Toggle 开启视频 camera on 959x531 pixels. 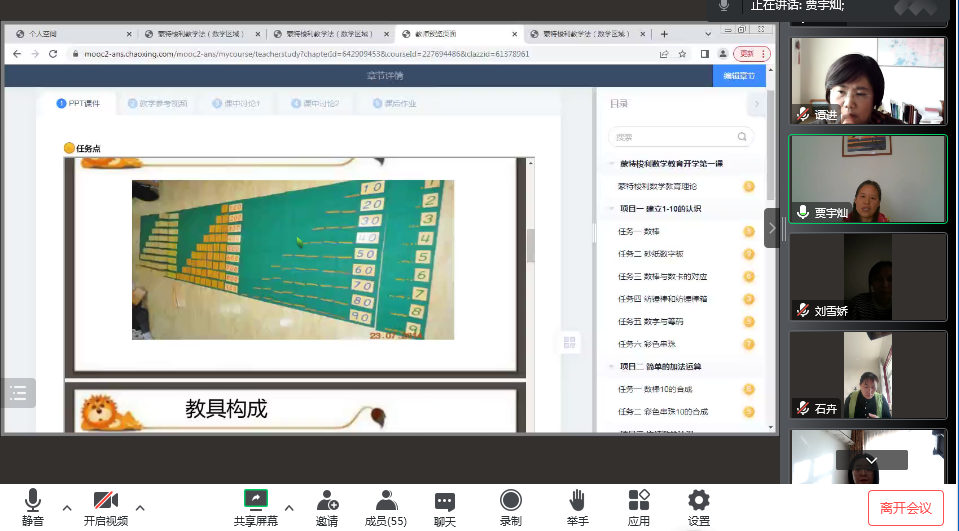coord(105,501)
